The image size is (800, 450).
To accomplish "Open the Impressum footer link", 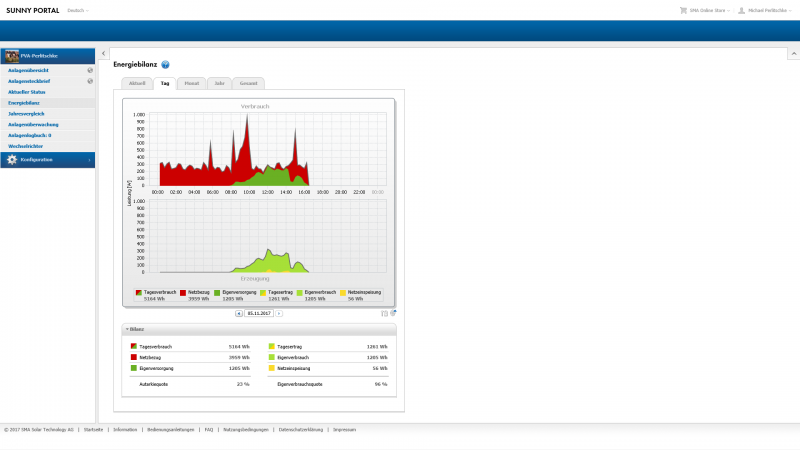I will pyautogui.click(x=344, y=430).
